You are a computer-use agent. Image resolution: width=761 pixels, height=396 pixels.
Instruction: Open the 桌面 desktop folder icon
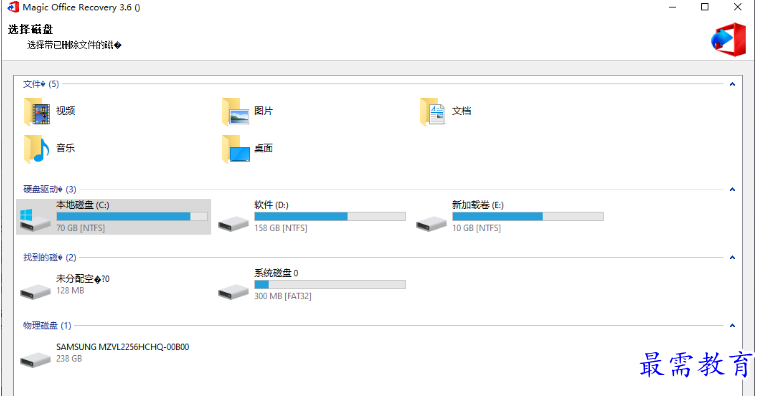coord(236,149)
